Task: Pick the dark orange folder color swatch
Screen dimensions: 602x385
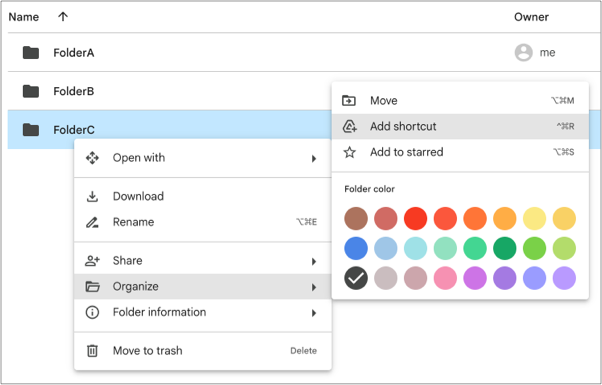Action: point(475,218)
